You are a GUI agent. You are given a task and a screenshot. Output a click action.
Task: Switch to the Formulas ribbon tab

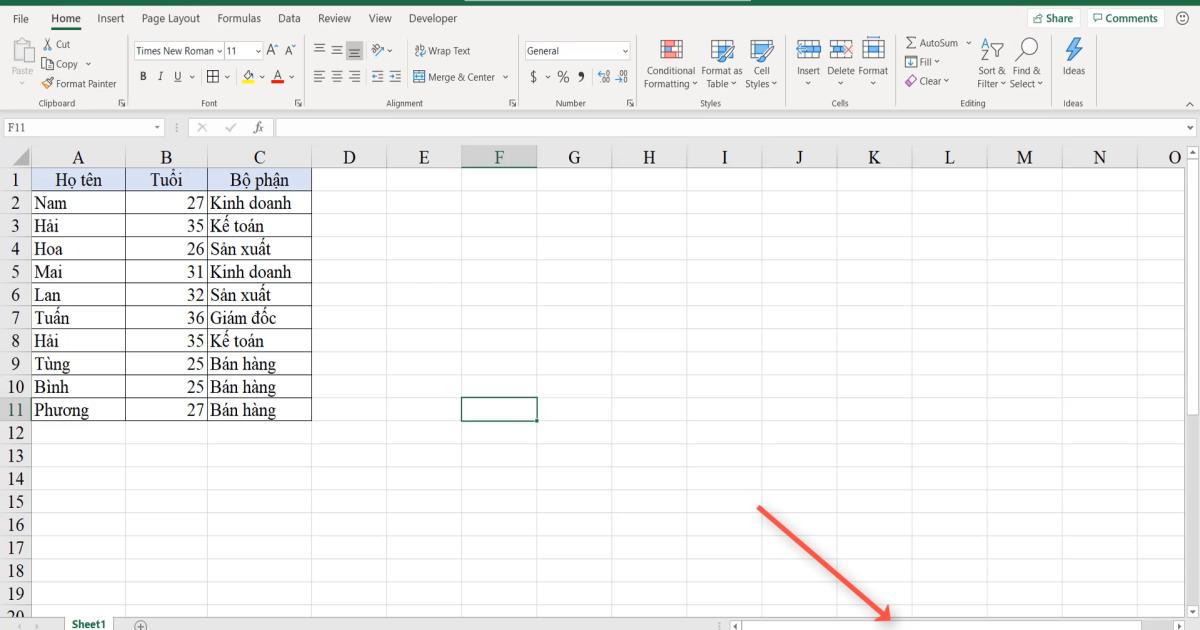point(239,18)
